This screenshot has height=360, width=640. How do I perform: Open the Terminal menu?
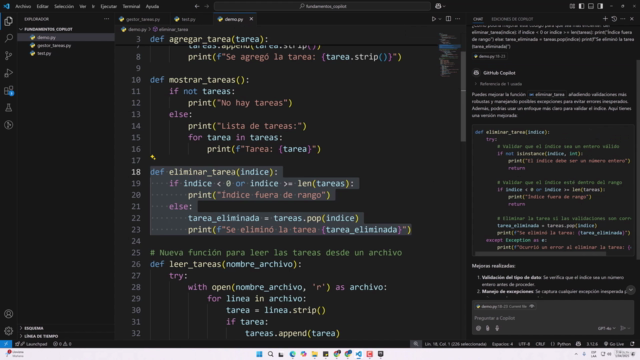point(131,6)
